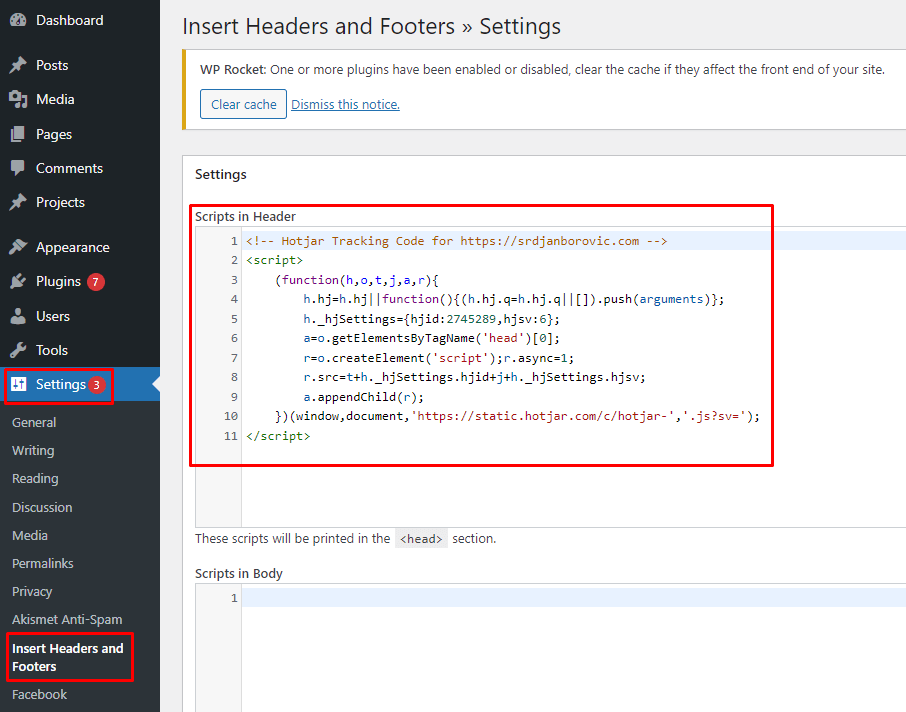Image resolution: width=906 pixels, height=712 pixels.
Task: Click the a.appendChild(r) line
Action: pos(363,397)
